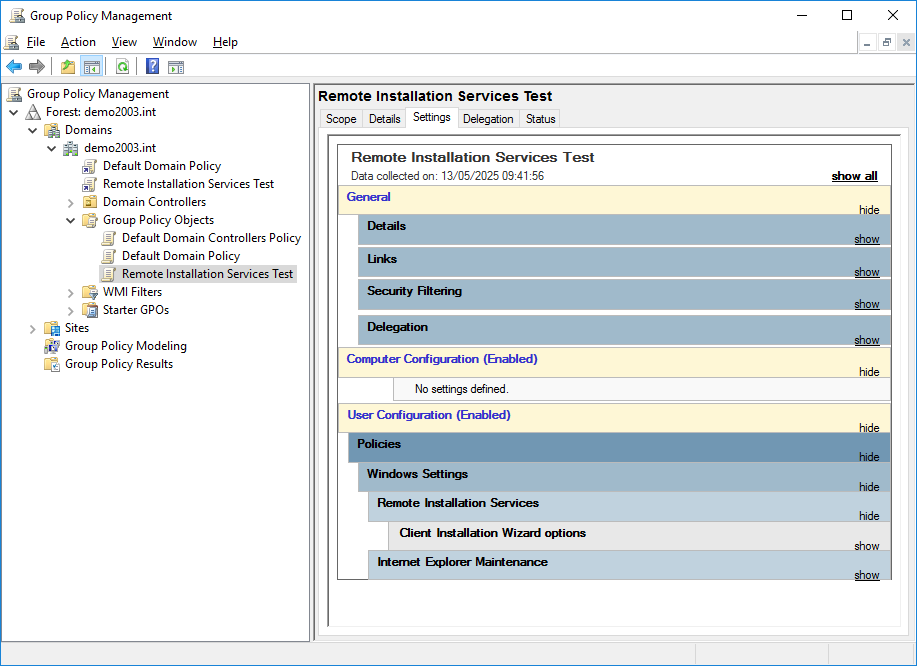Hide the Remote Installation Services section
The height and width of the screenshot is (666, 917).
869,516
